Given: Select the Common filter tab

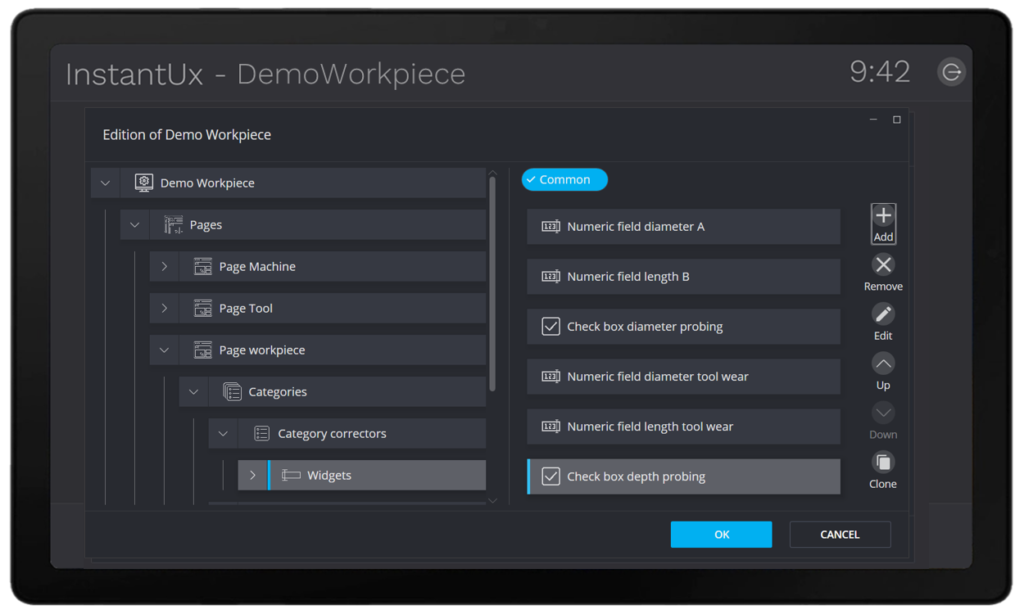Looking at the screenshot, I should pyautogui.click(x=564, y=179).
